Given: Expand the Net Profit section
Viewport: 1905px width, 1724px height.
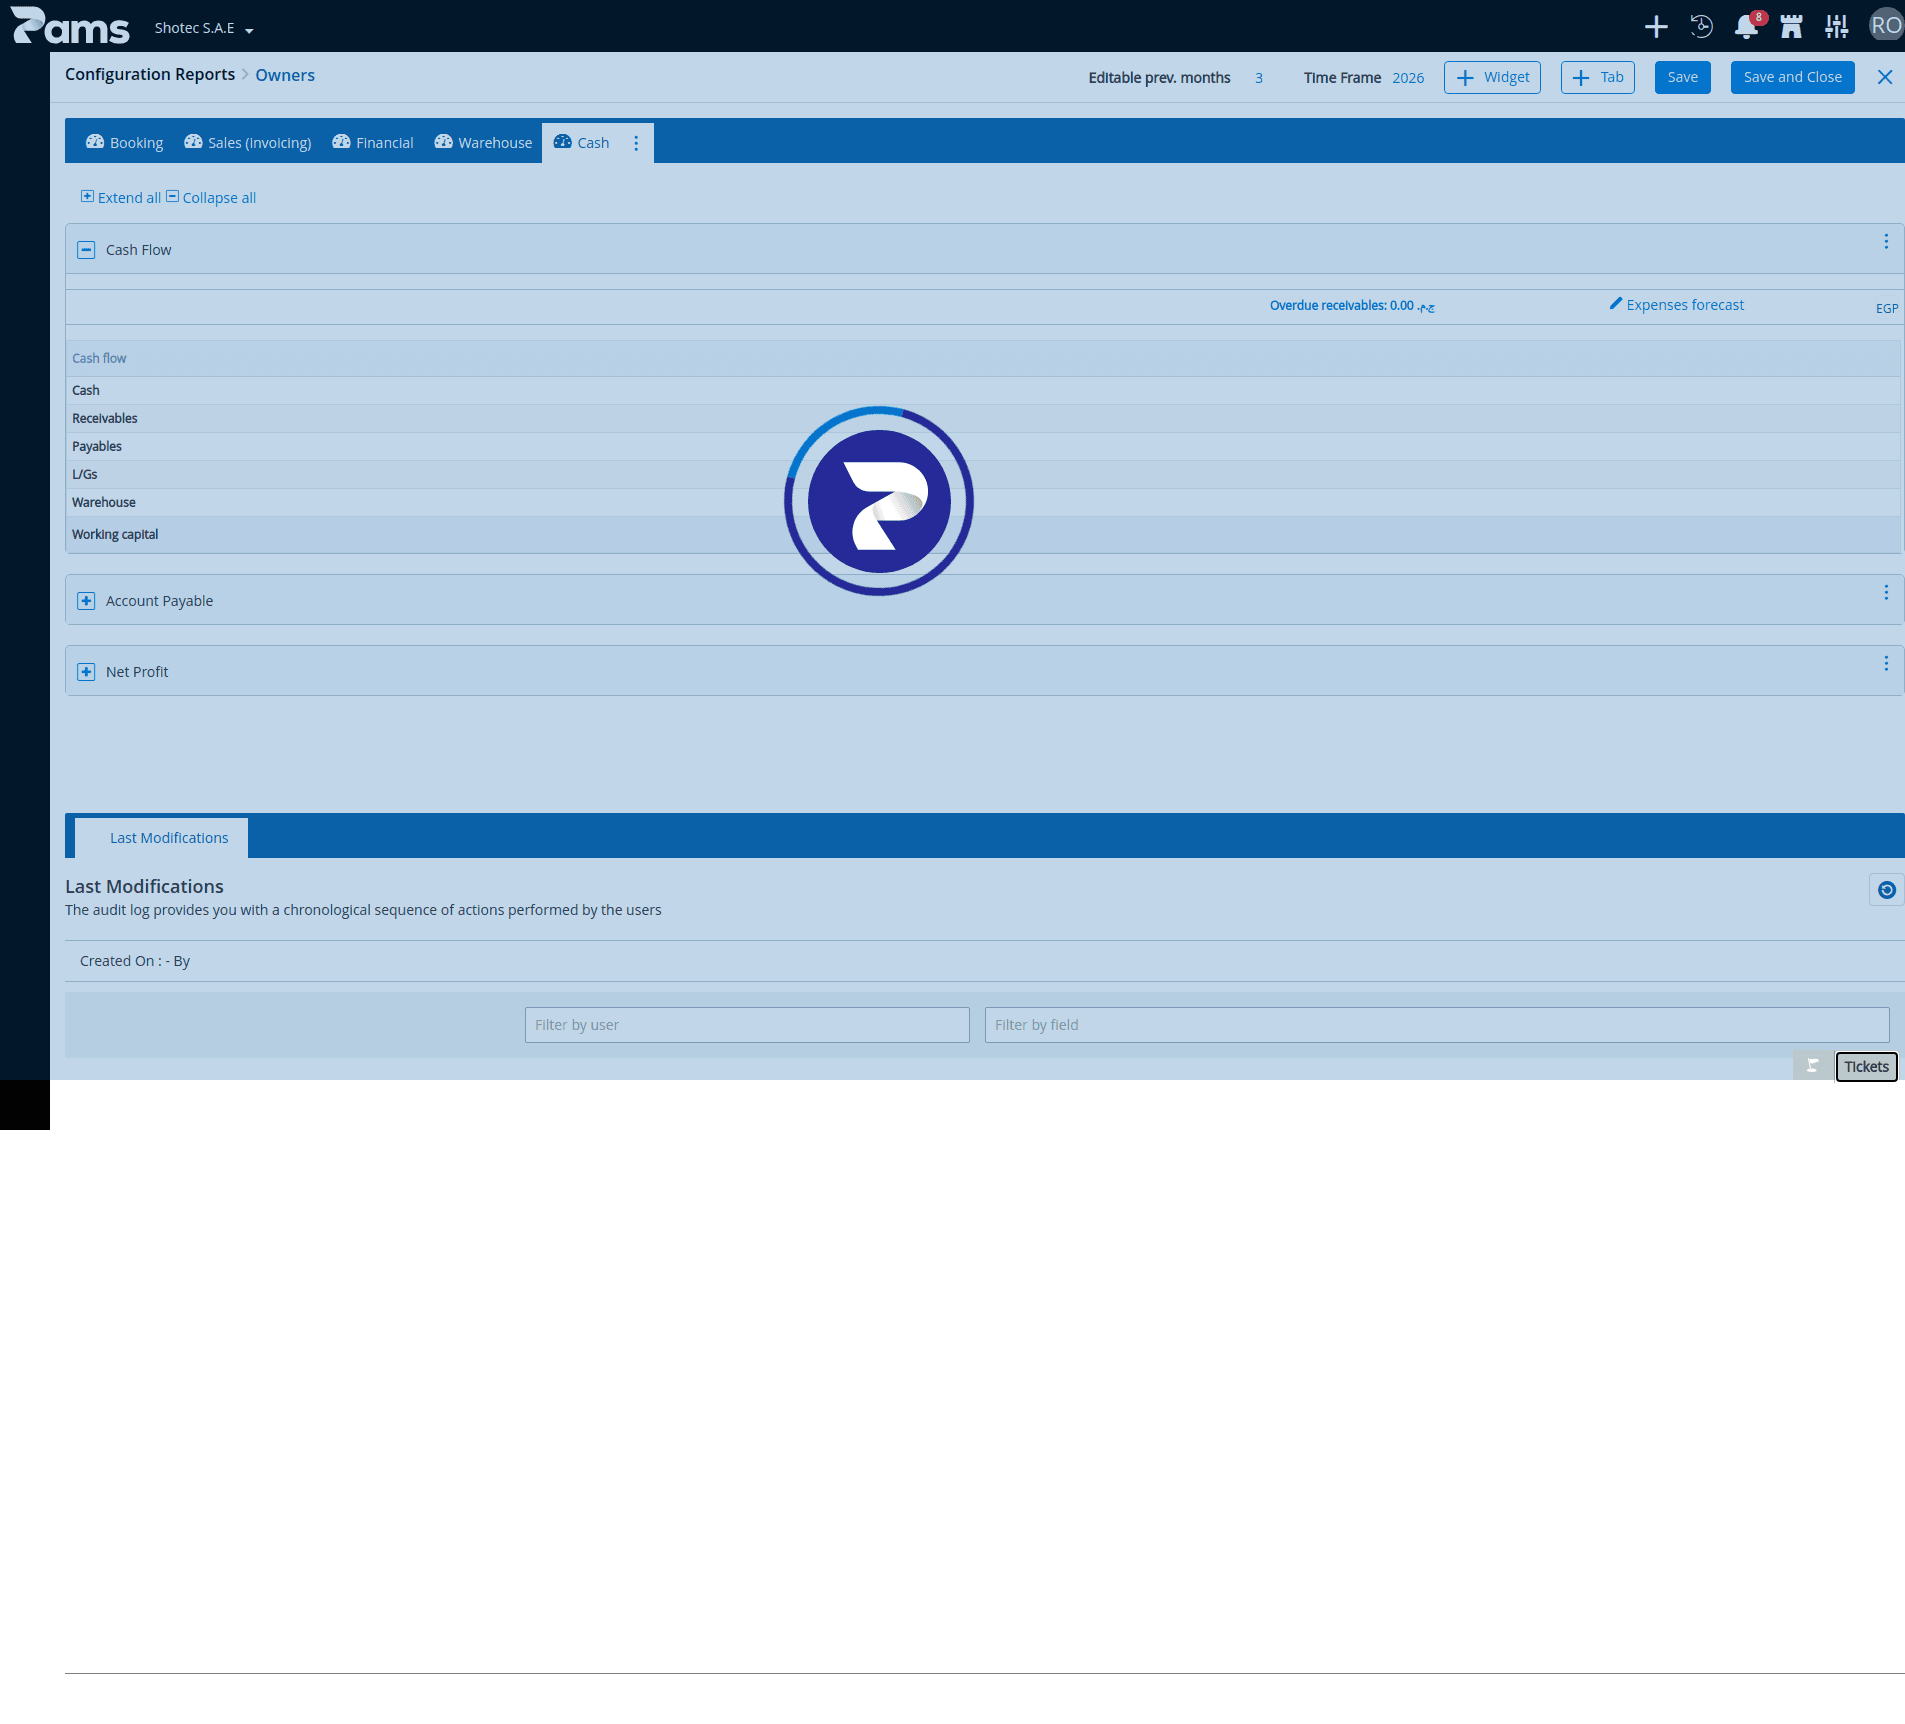Looking at the screenshot, I should click(86, 672).
